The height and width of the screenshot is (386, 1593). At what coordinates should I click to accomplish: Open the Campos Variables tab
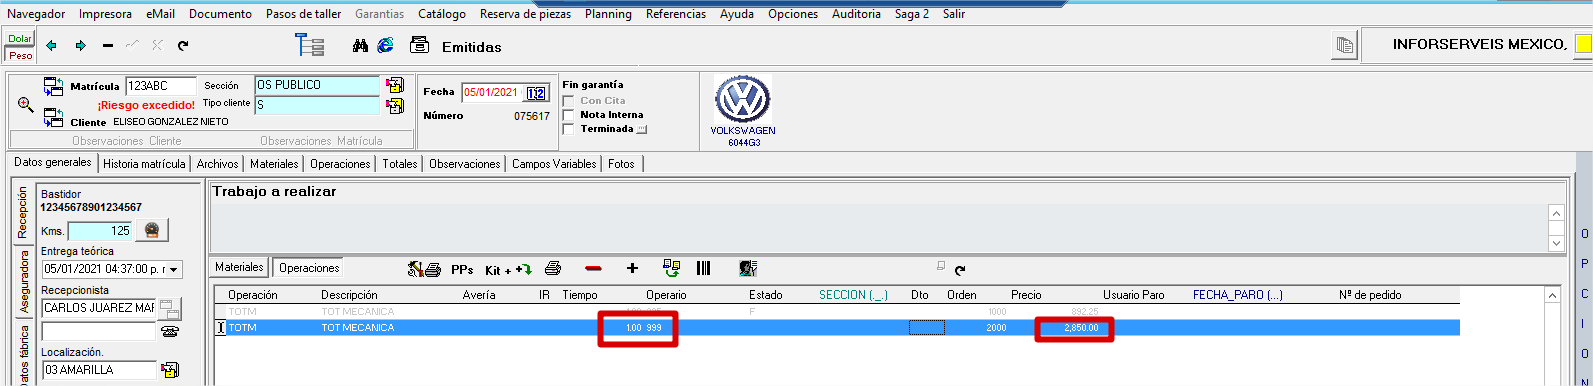point(554,164)
